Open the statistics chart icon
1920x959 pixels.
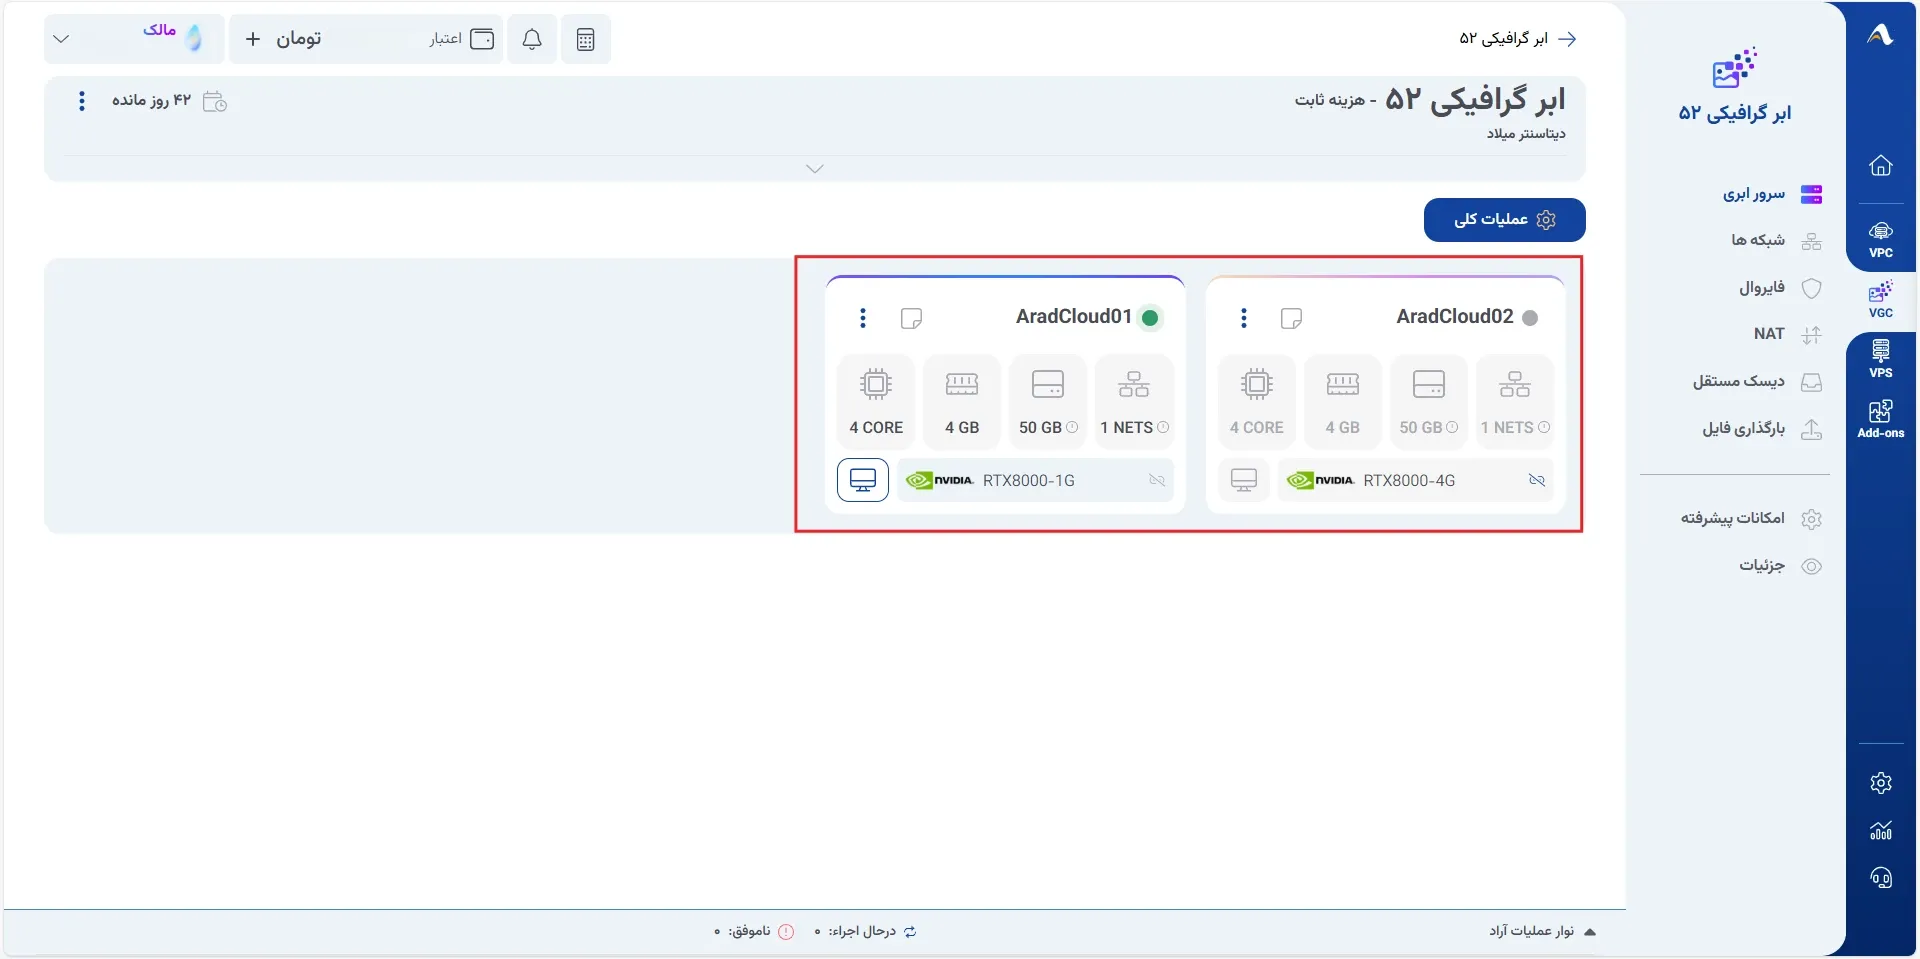click(x=1880, y=830)
